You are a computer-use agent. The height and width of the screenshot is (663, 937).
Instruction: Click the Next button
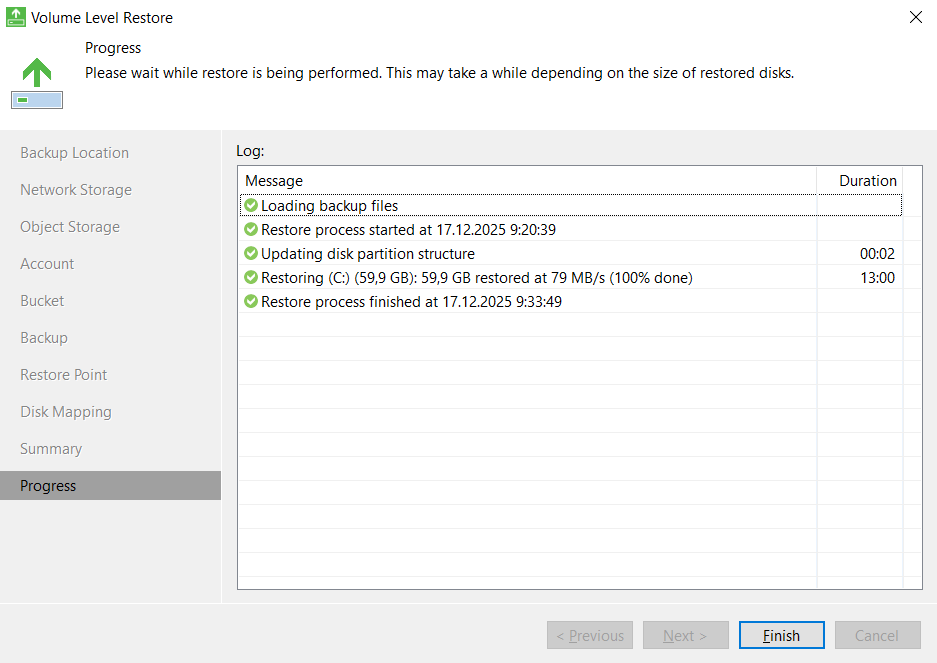(685, 636)
